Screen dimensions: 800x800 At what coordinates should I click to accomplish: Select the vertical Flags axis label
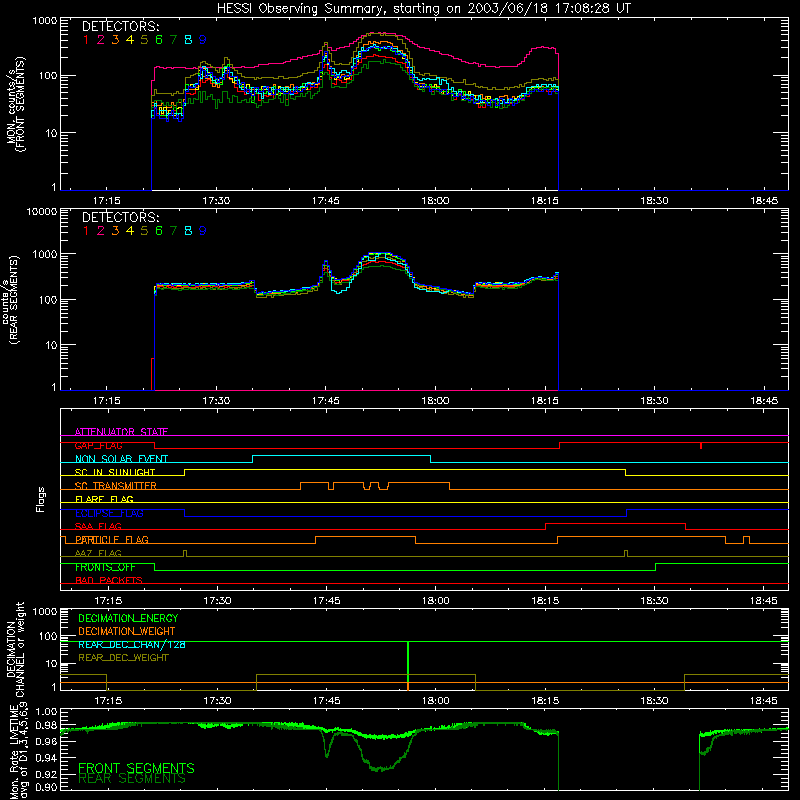coord(40,499)
